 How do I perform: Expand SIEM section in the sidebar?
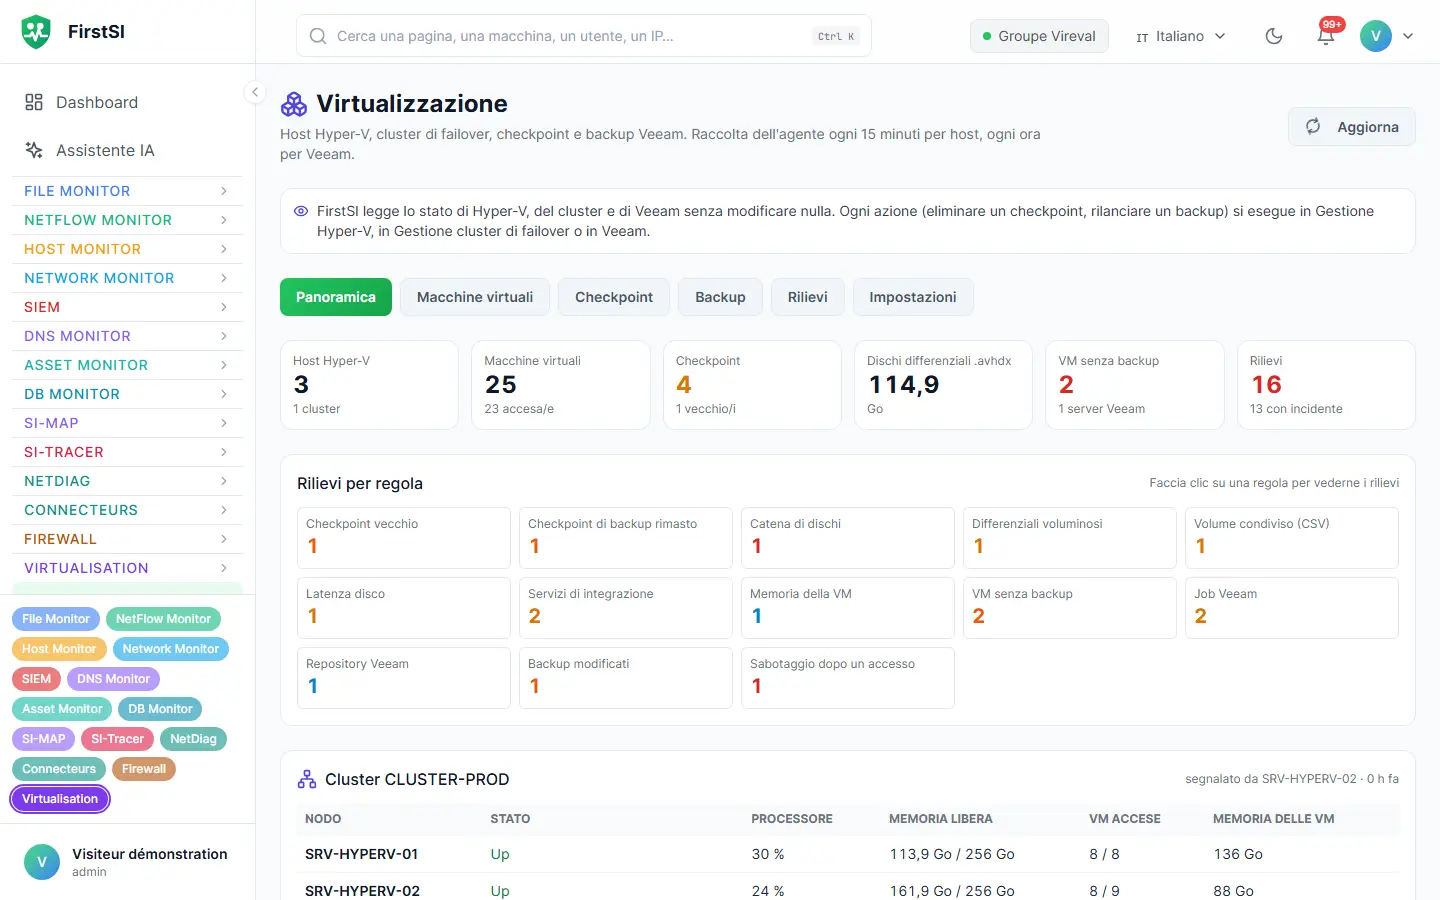pos(127,307)
